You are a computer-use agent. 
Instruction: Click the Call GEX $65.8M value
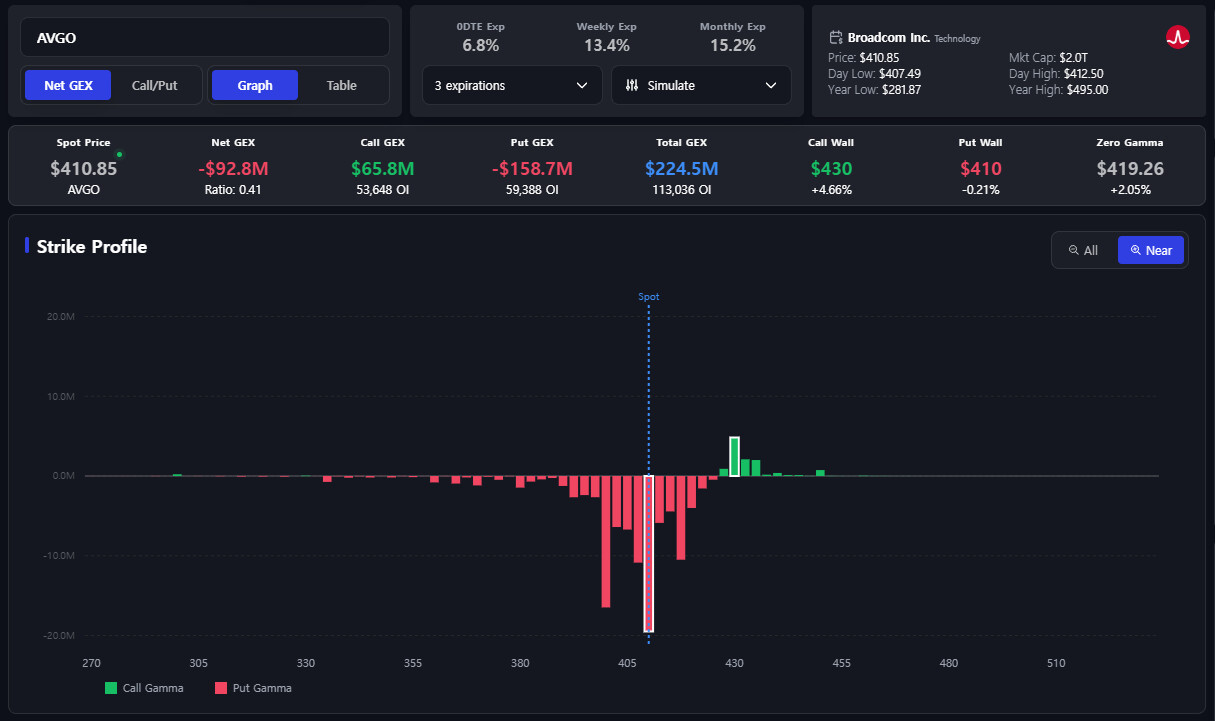(x=383, y=169)
